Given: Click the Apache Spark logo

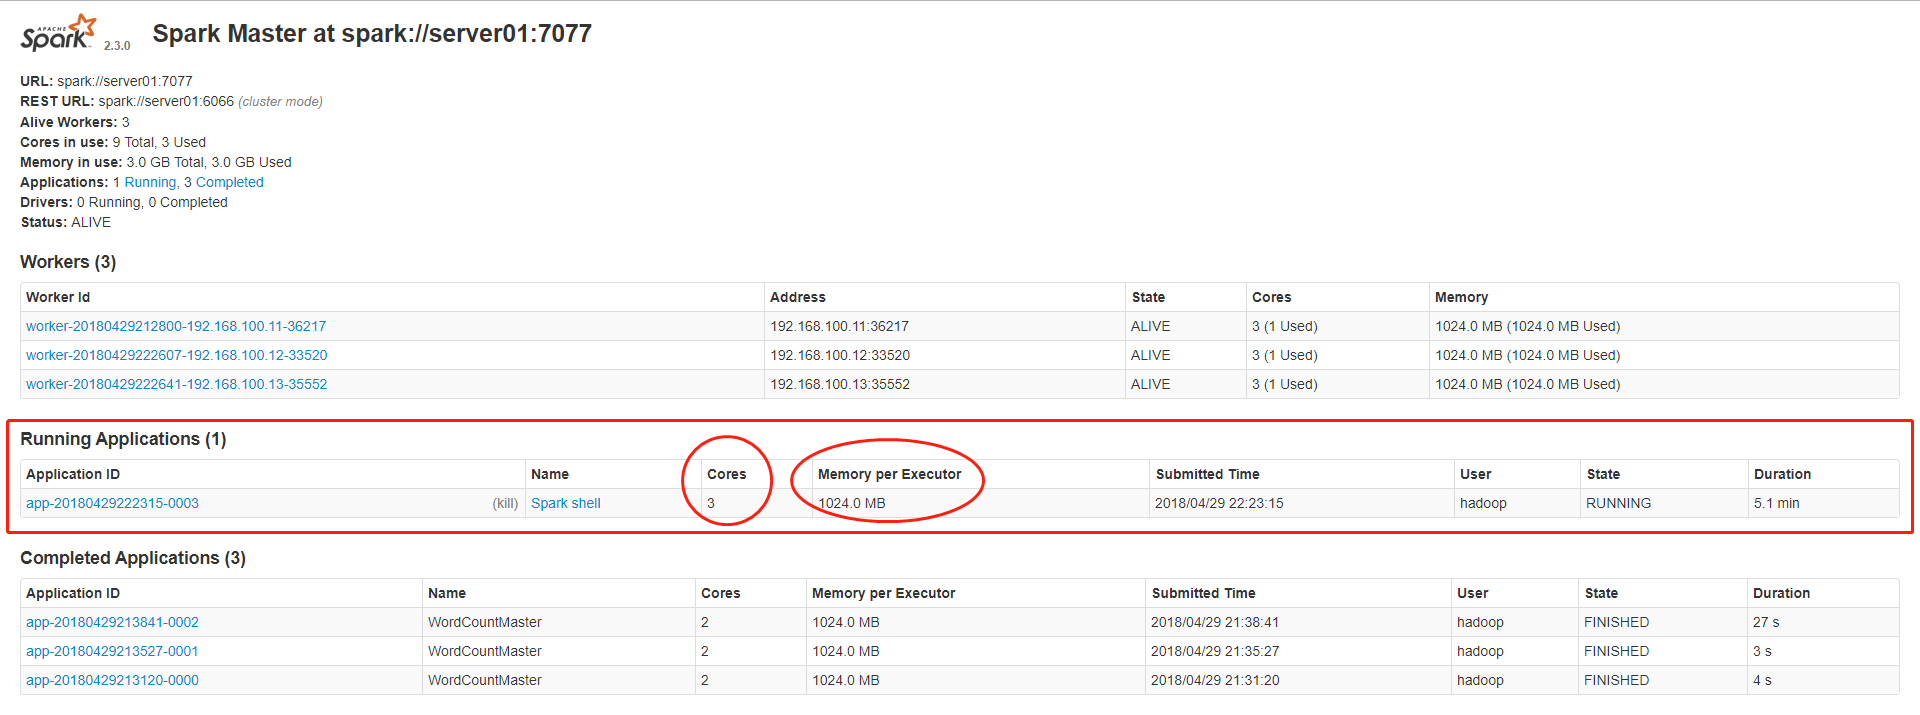Looking at the screenshot, I should (59, 33).
